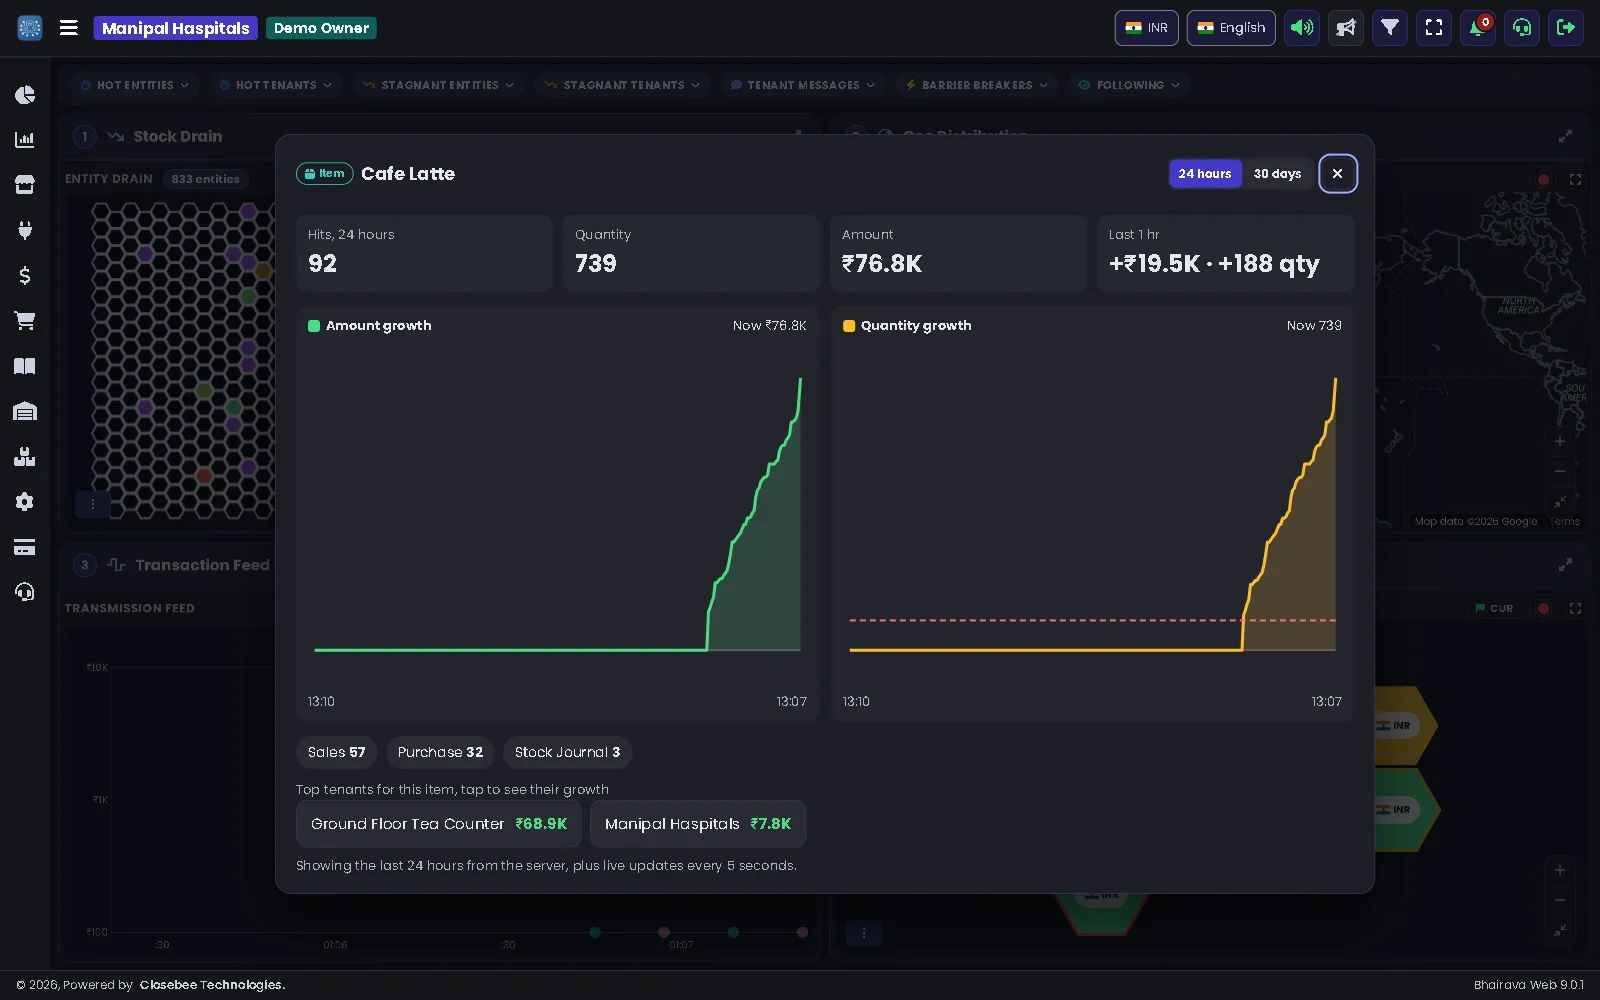The width and height of the screenshot is (1600, 1000).
Task: Open the support headset icon in top bar
Action: pyautogui.click(x=1522, y=28)
